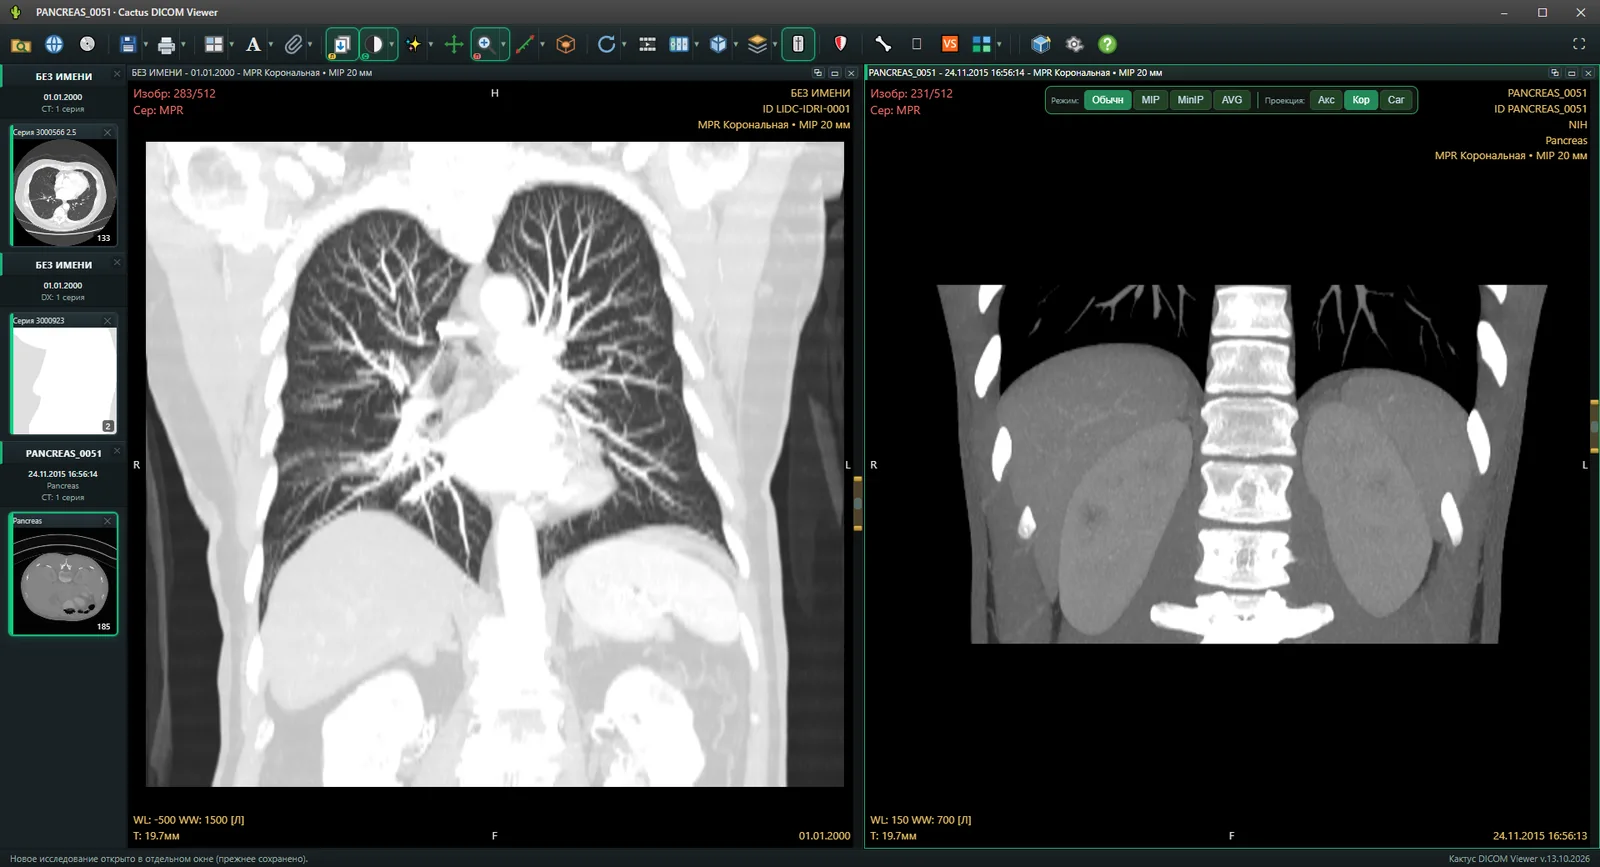Toggle the highlighted white panel icon before shield
This screenshot has width=1600, height=867.
pos(798,44)
